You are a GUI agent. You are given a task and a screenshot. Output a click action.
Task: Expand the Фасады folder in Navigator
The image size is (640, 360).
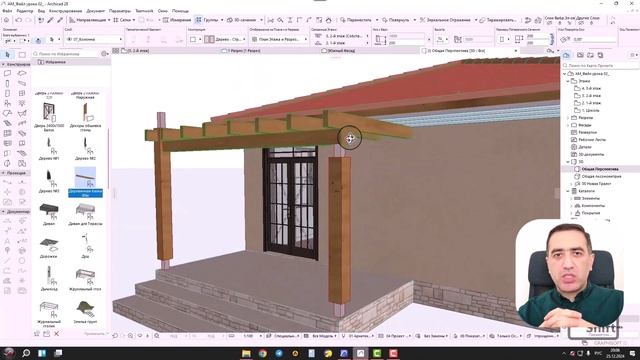click(x=568, y=125)
